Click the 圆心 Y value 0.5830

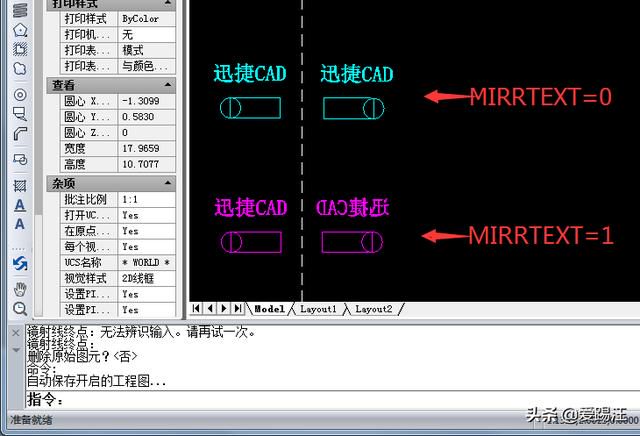click(x=147, y=117)
